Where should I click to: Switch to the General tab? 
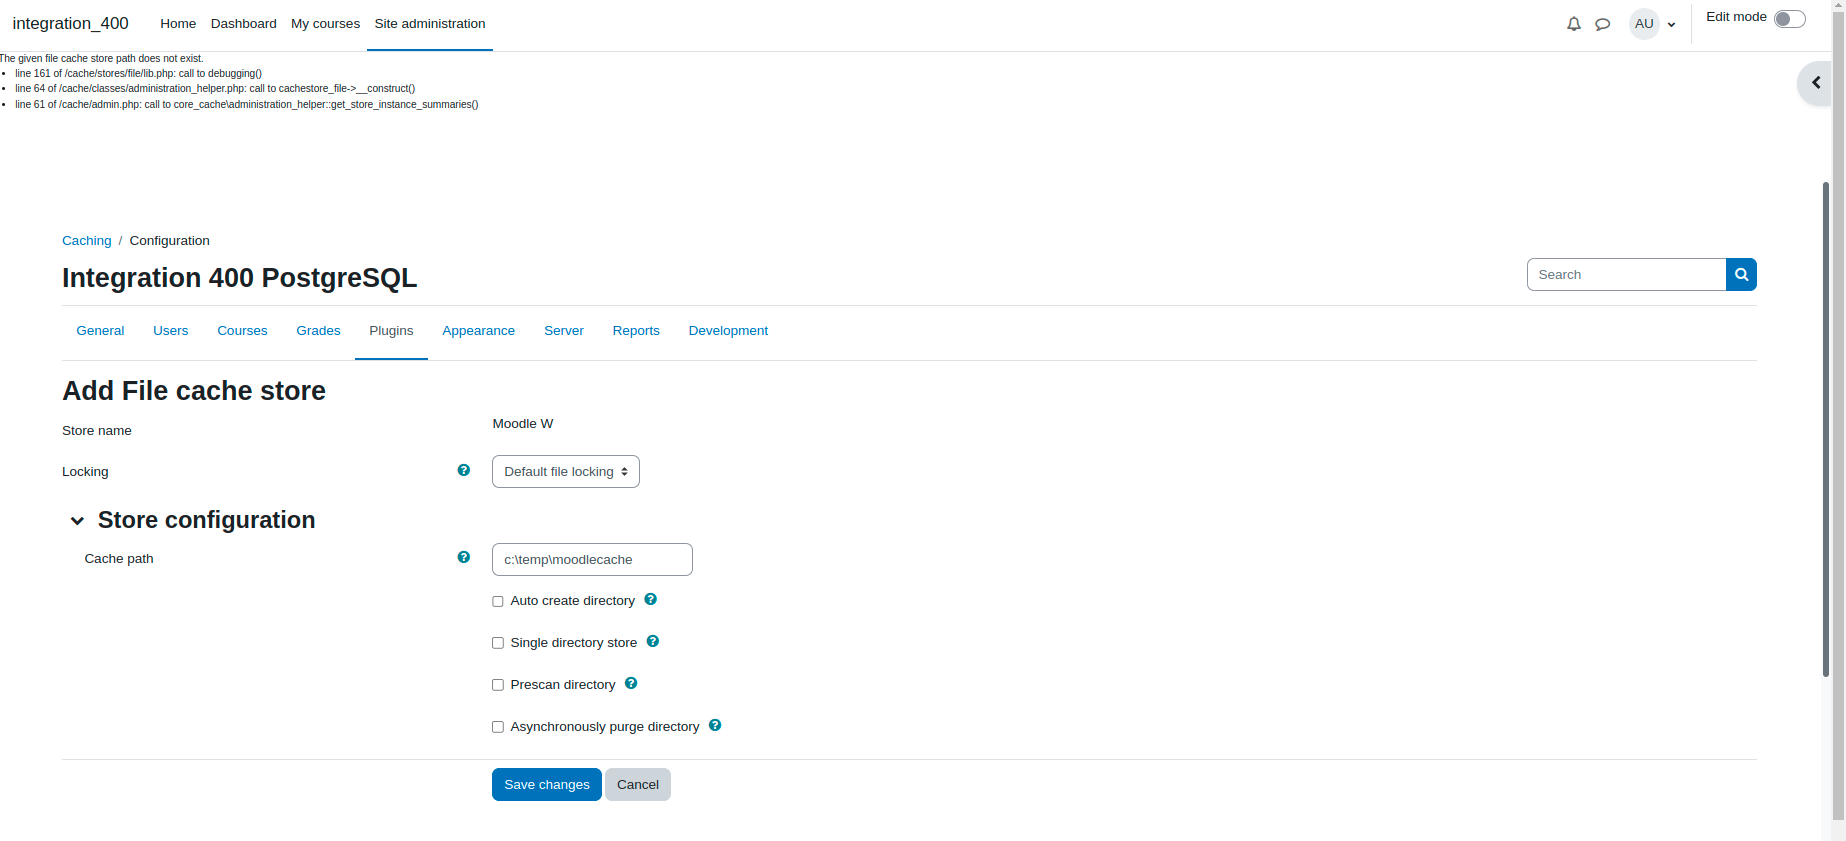coord(100,331)
